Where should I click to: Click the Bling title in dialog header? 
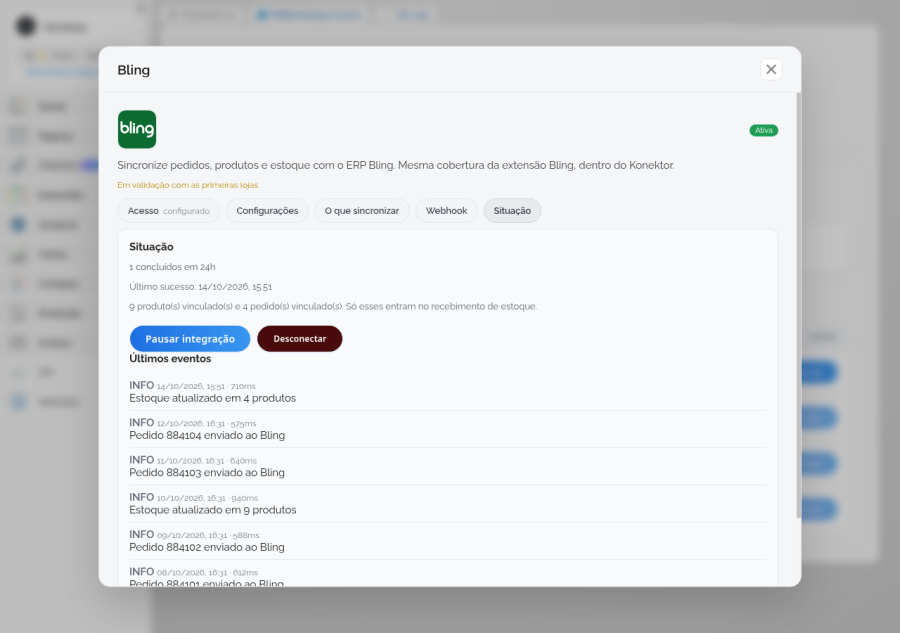(134, 70)
